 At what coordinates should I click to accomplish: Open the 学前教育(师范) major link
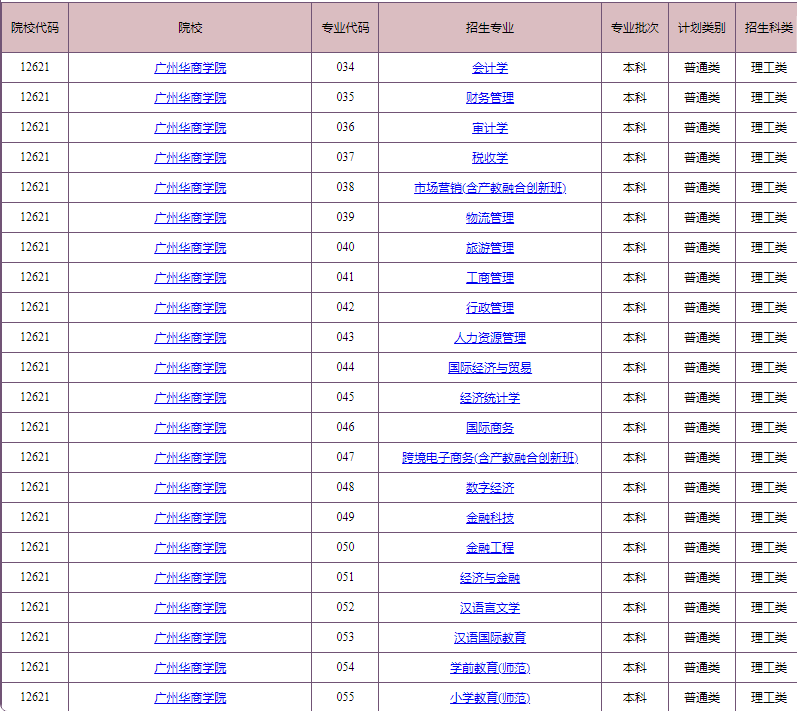pyautogui.click(x=489, y=667)
